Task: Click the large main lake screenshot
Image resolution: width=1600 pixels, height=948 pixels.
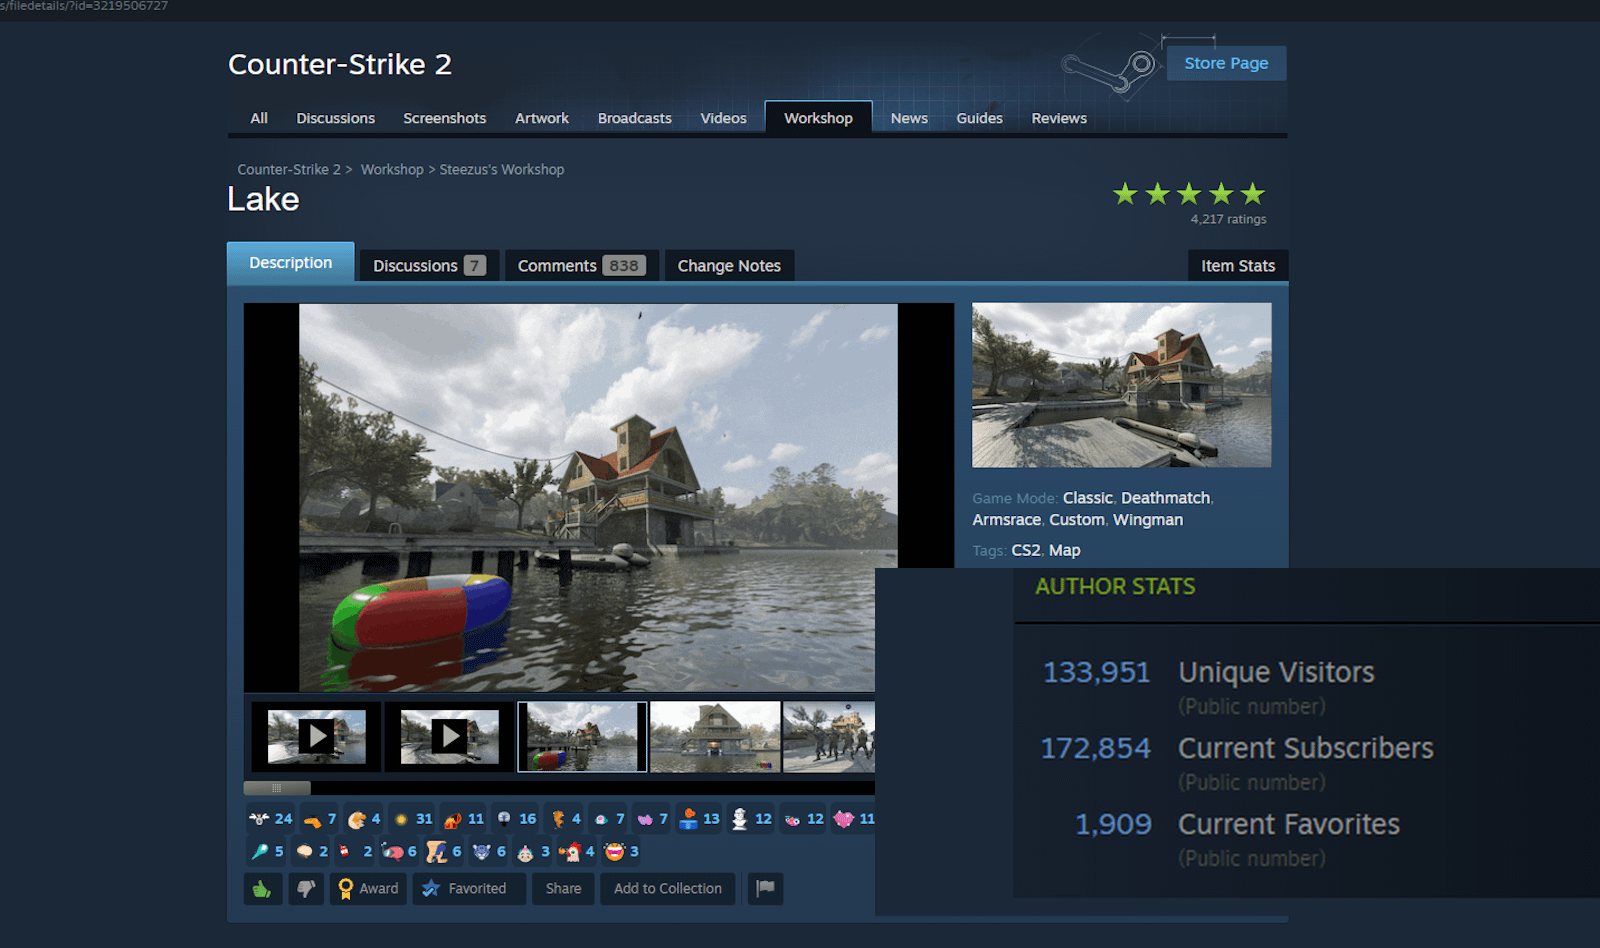Action: click(x=598, y=497)
